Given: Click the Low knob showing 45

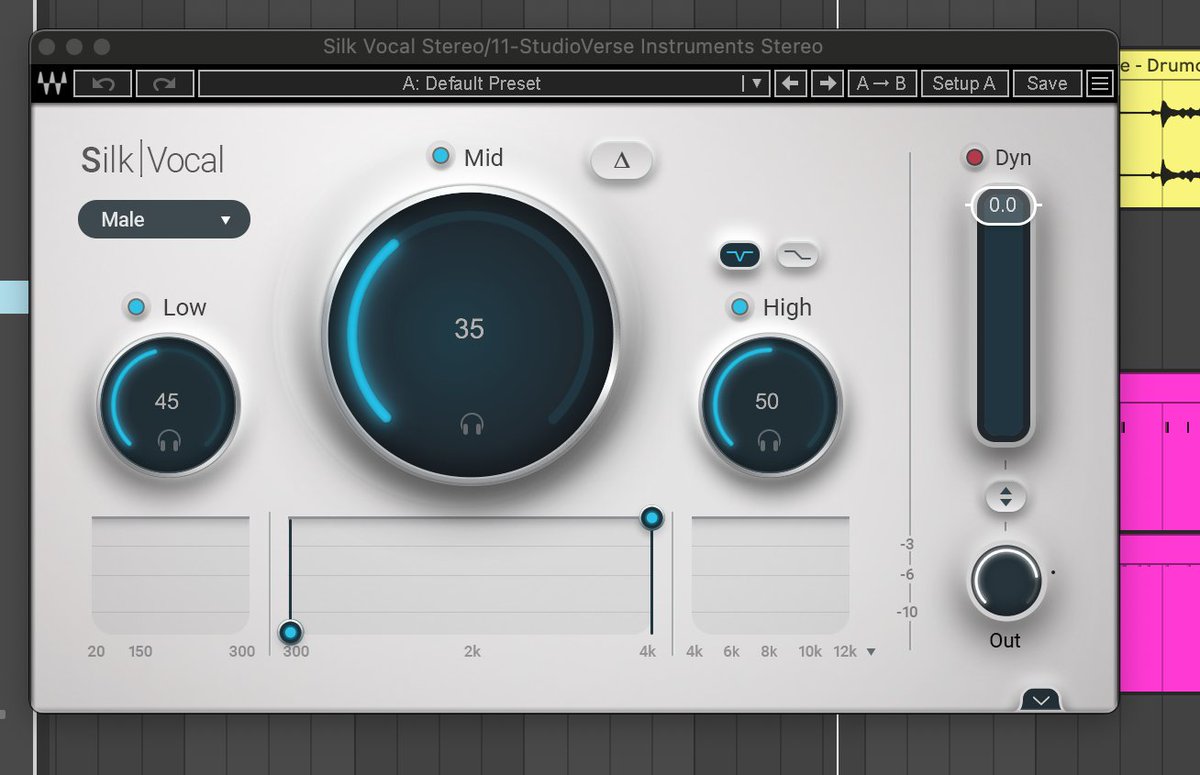Looking at the screenshot, I should coord(168,404).
